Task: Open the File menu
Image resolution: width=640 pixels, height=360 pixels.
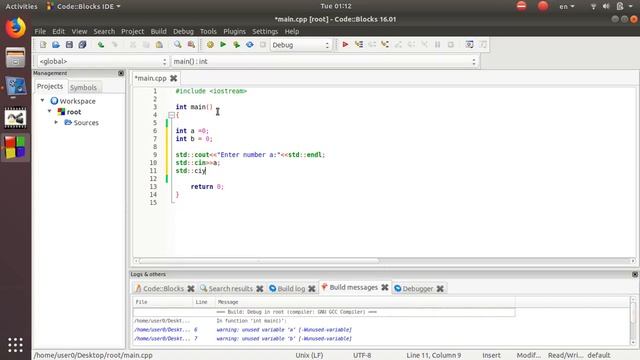Action: point(40,31)
